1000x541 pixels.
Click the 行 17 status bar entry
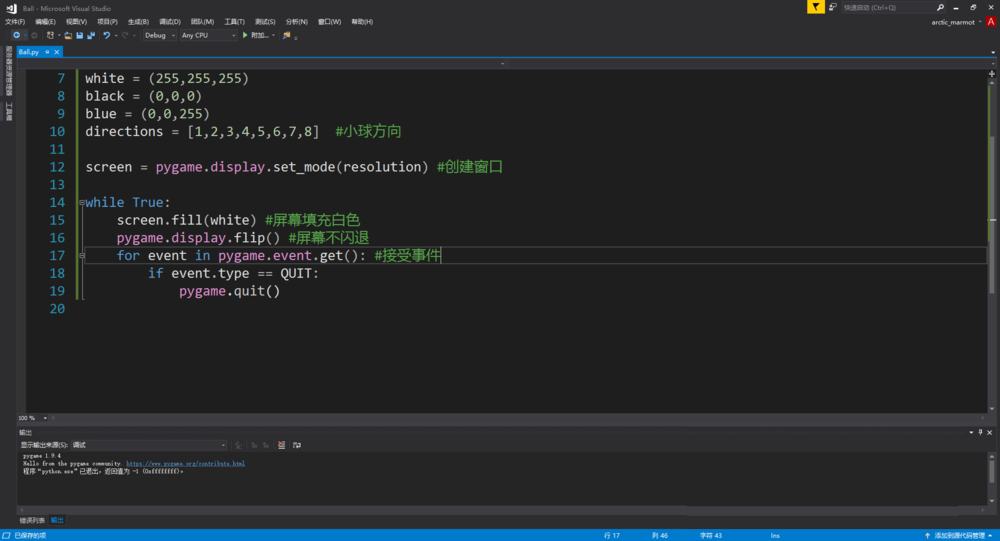point(612,536)
